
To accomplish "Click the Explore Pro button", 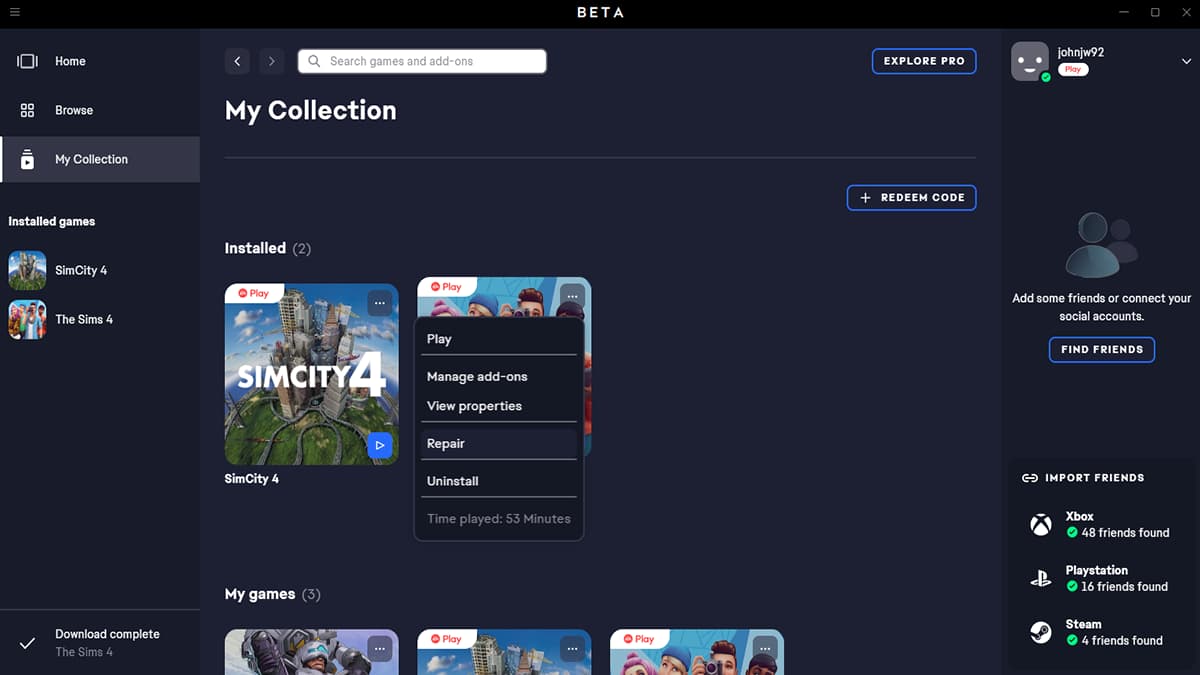I will point(923,61).
